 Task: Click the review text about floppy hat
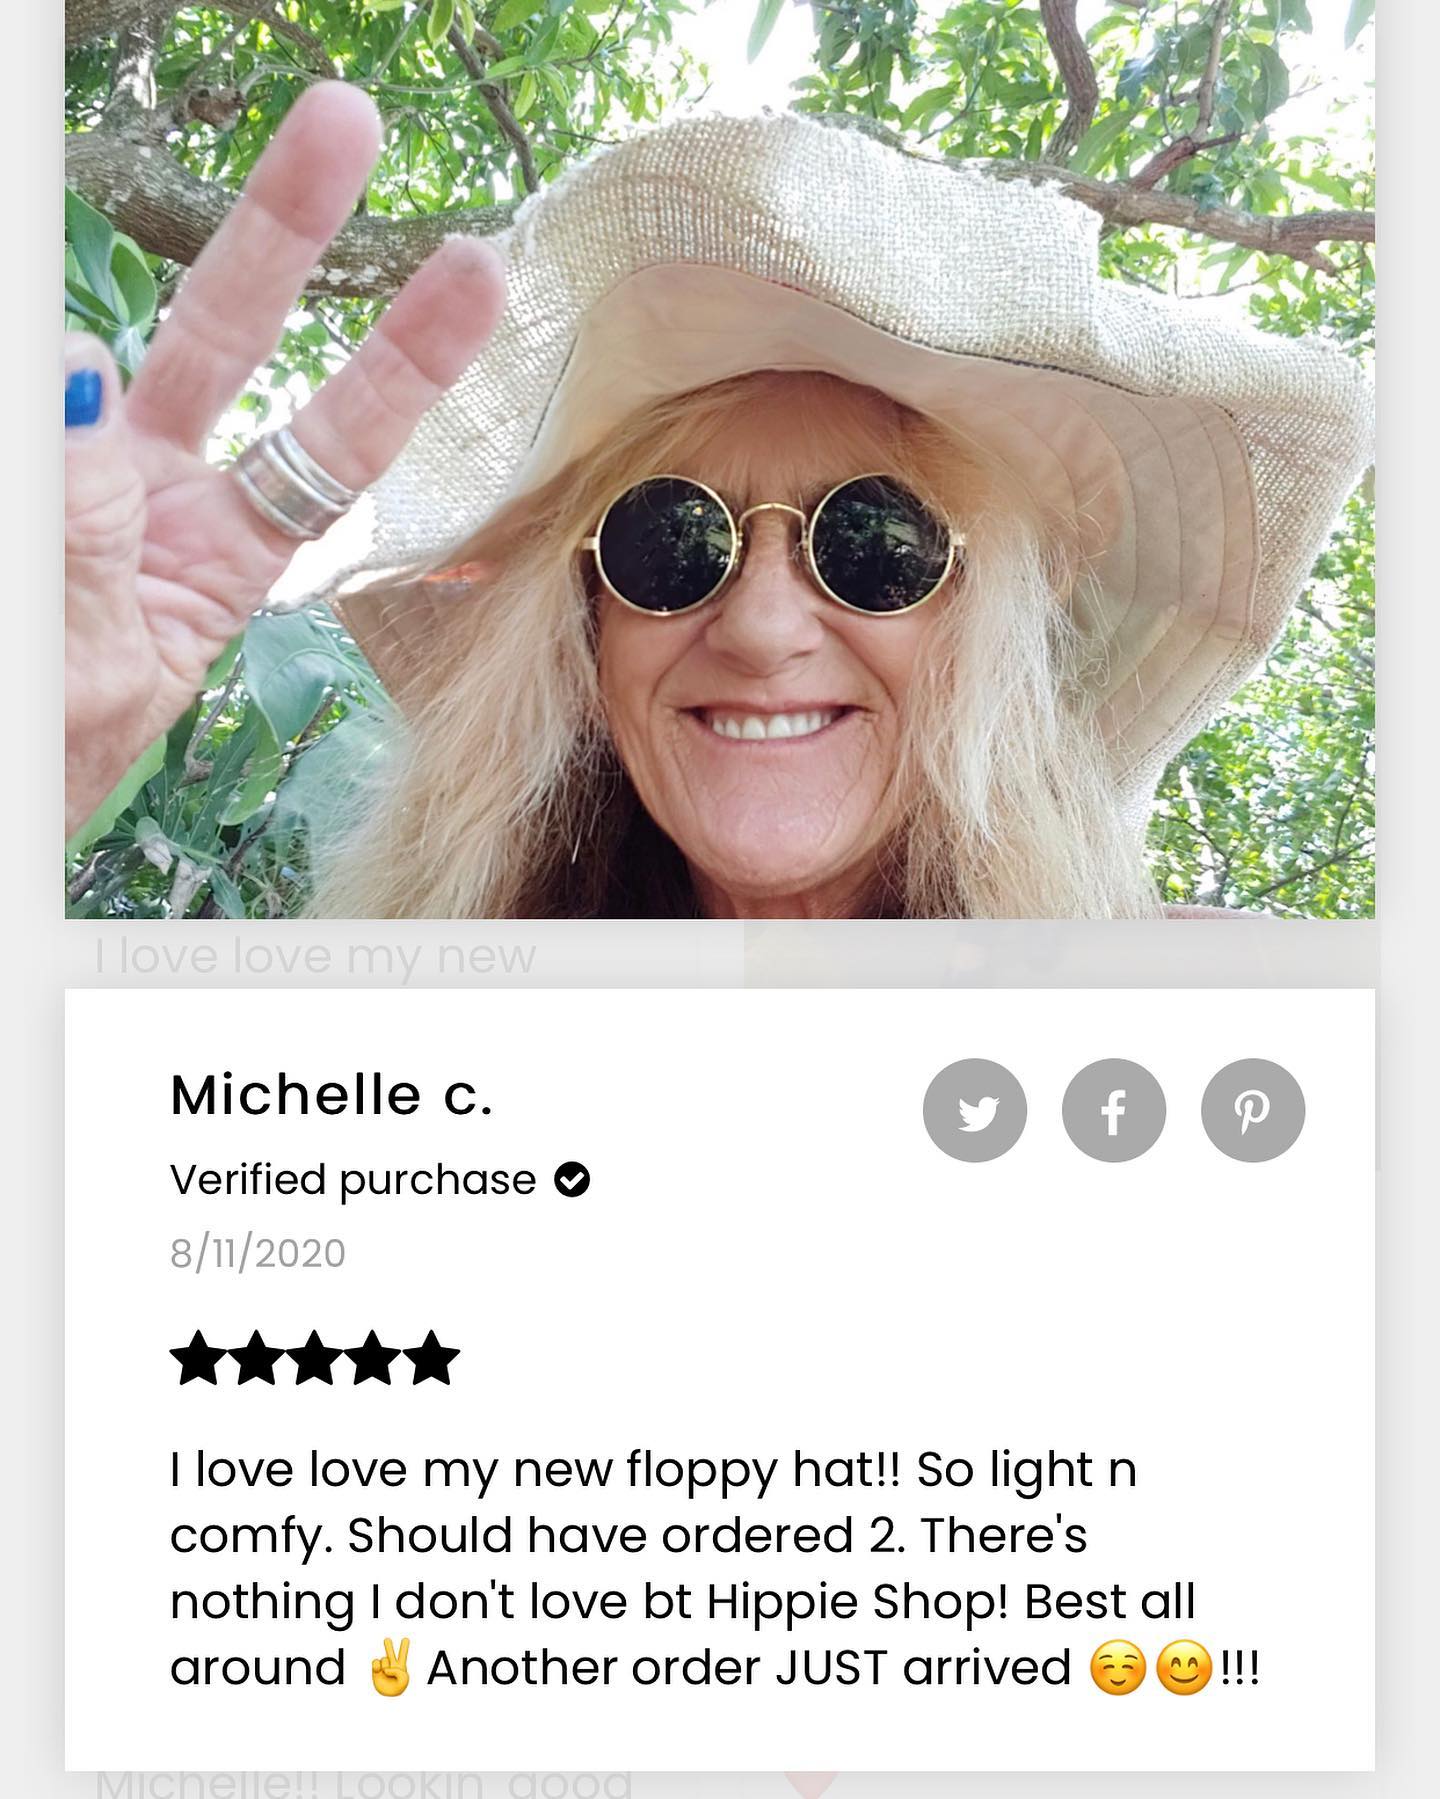coord(715,1569)
